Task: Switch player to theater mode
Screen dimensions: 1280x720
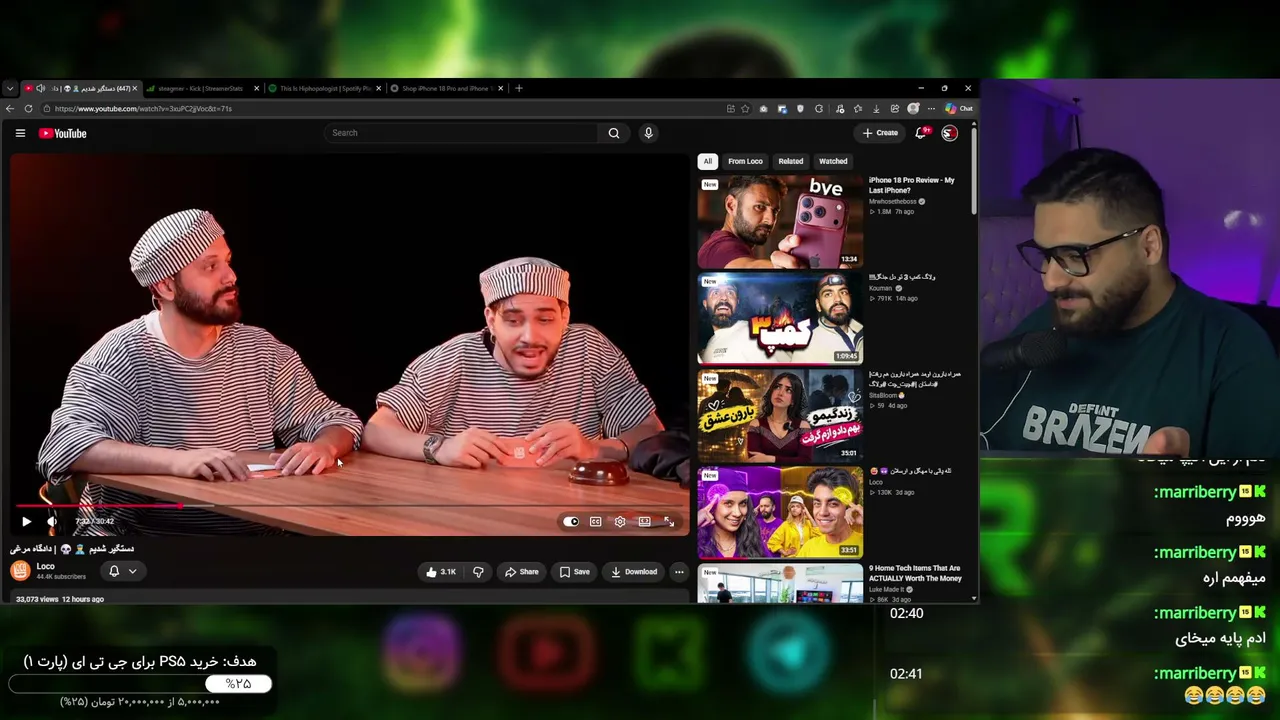Action: click(x=645, y=521)
